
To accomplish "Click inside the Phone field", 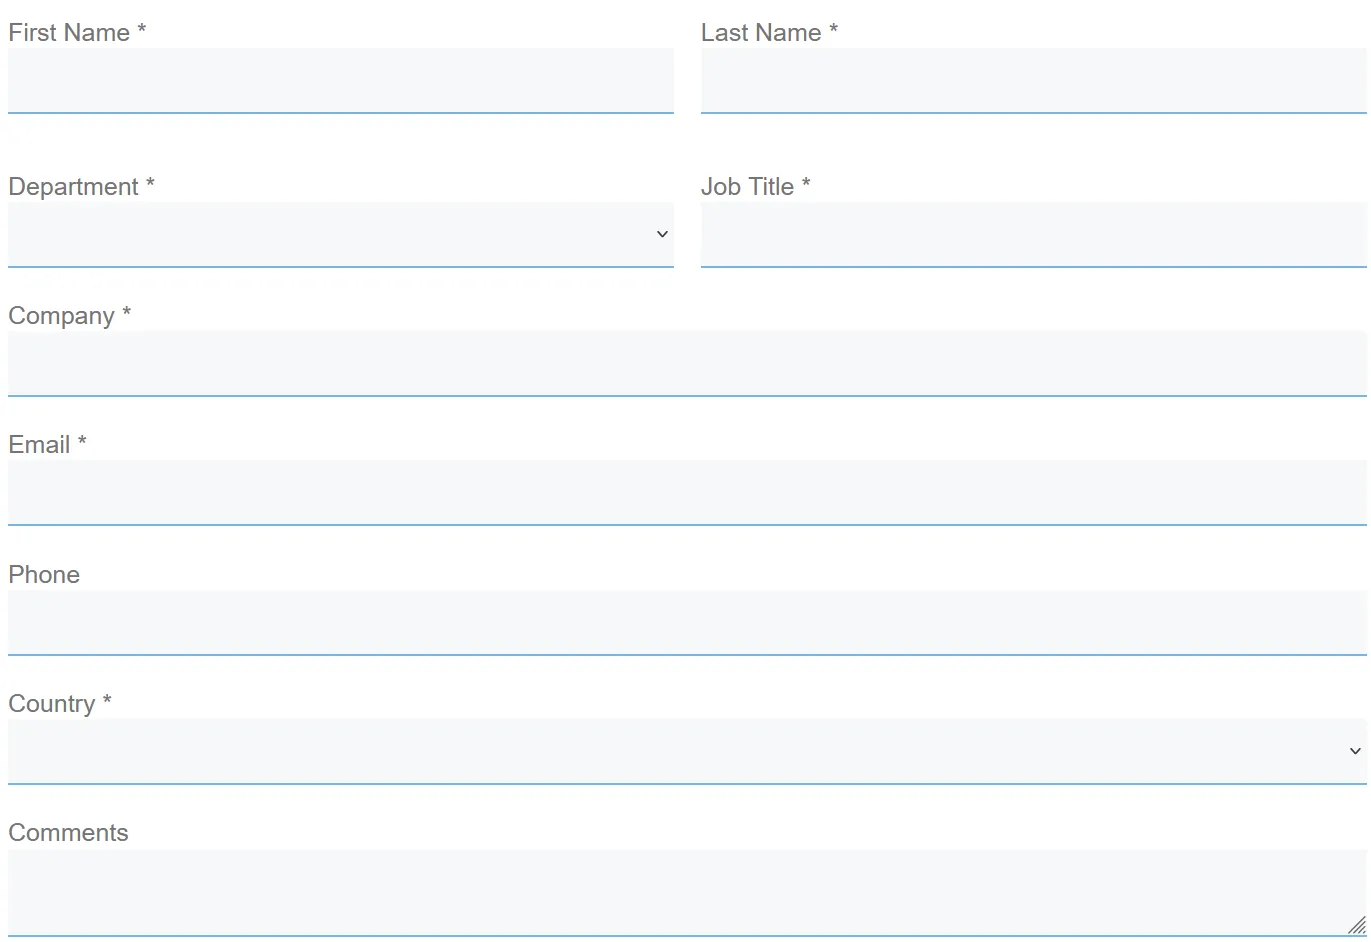I will tap(687, 622).
